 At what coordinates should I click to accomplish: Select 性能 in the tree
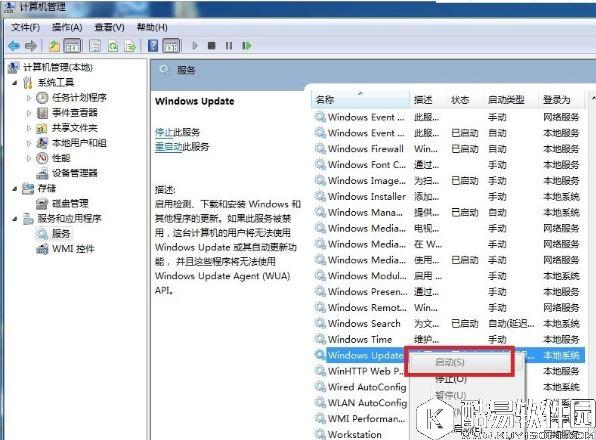(x=61, y=158)
